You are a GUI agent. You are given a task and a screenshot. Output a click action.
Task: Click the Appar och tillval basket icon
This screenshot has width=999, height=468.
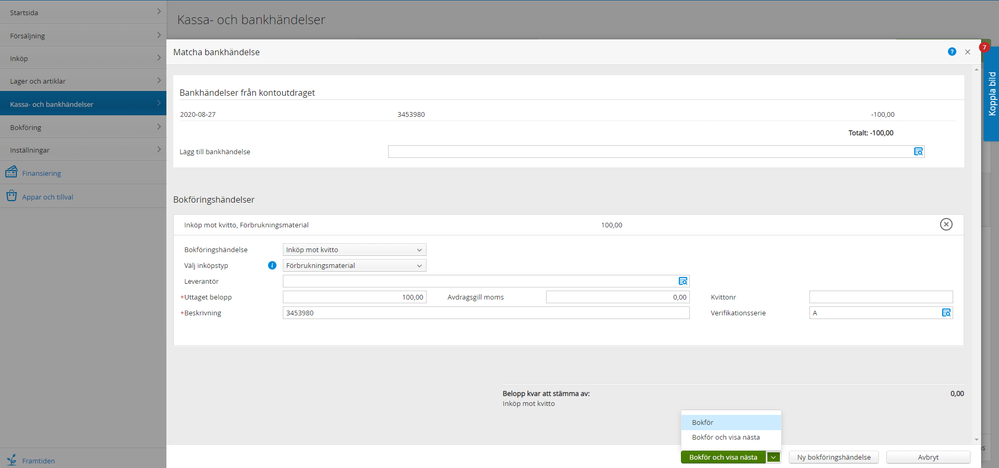click(x=12, y=197)
